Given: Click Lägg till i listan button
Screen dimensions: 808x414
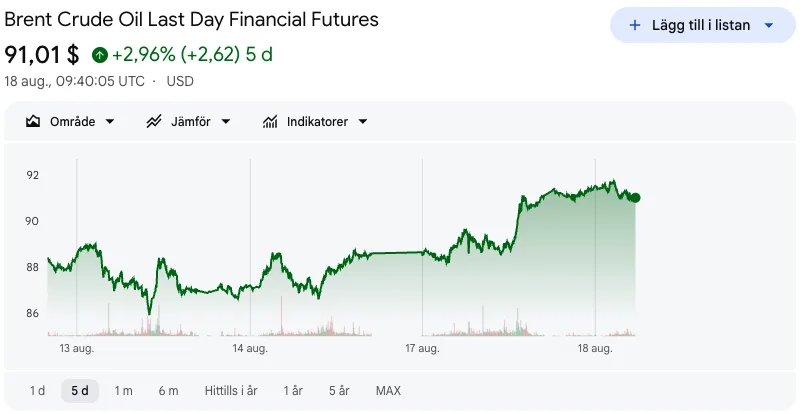Looking at the screenshot, I should click(x=703, y=25).
